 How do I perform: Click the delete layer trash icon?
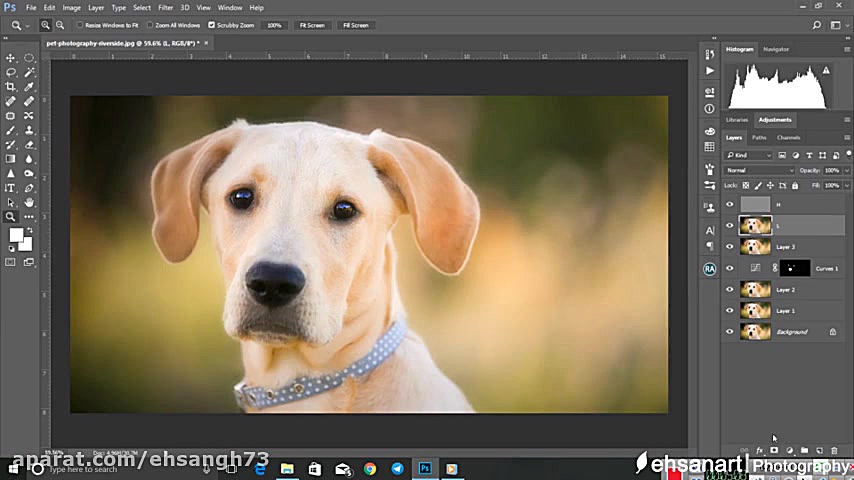pos(834,451)
